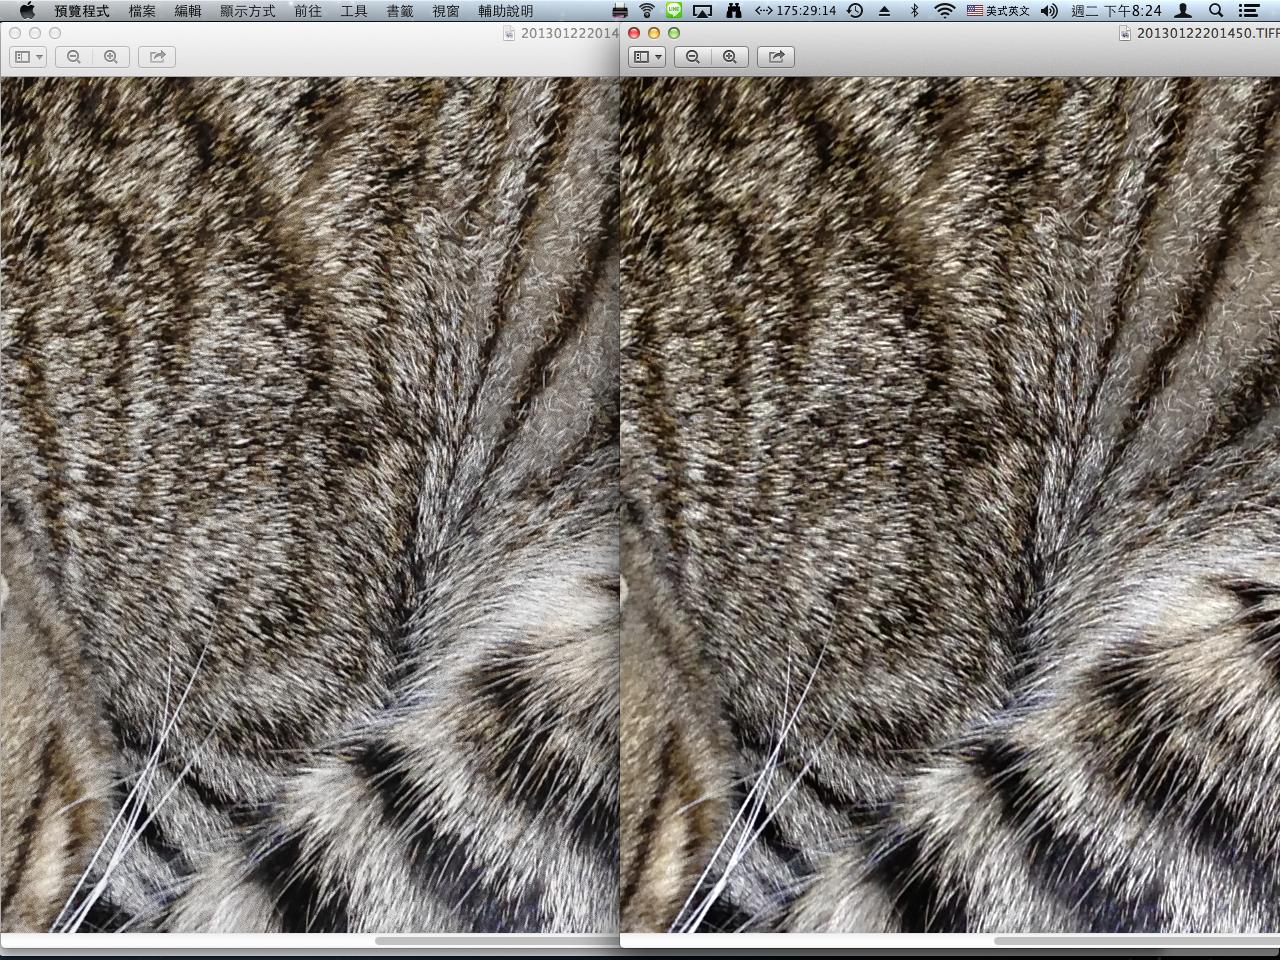Expand sidebar view dropdown in left window
The width and height of the screenshot is (1280, 960).
point(28,57)
